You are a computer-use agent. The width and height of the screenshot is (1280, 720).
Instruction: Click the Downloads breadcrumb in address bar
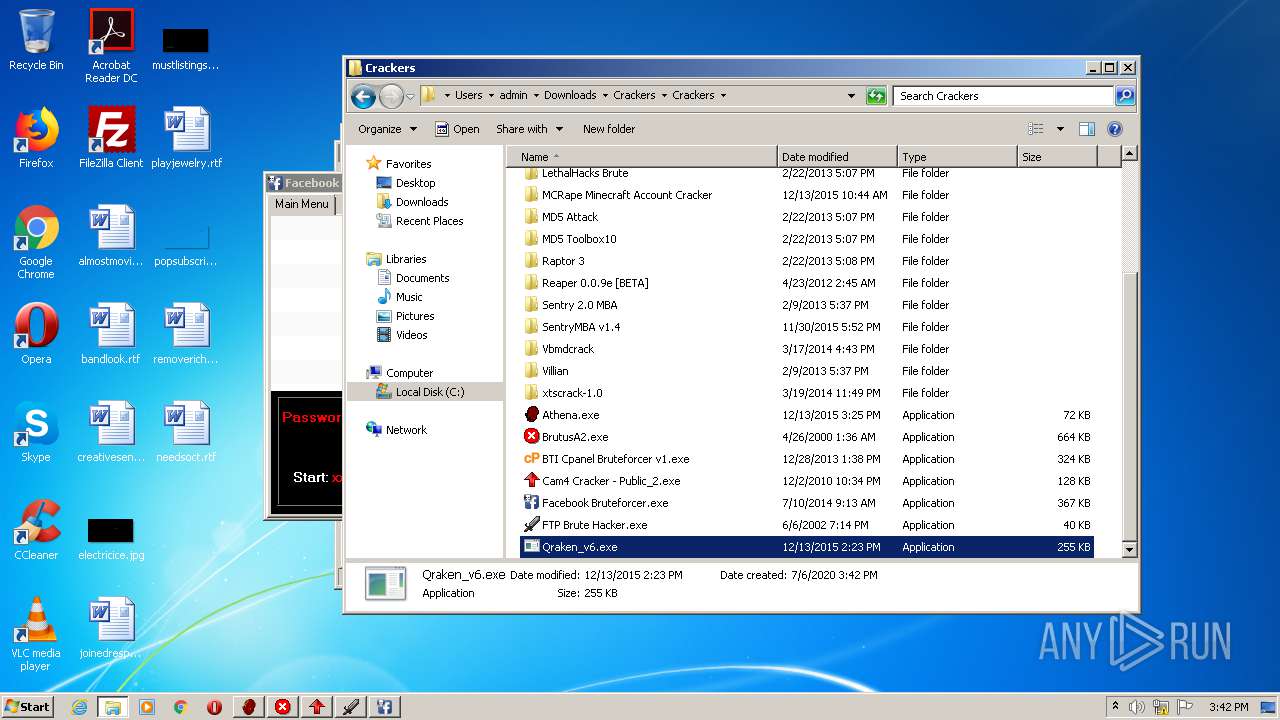pos(570,95)
